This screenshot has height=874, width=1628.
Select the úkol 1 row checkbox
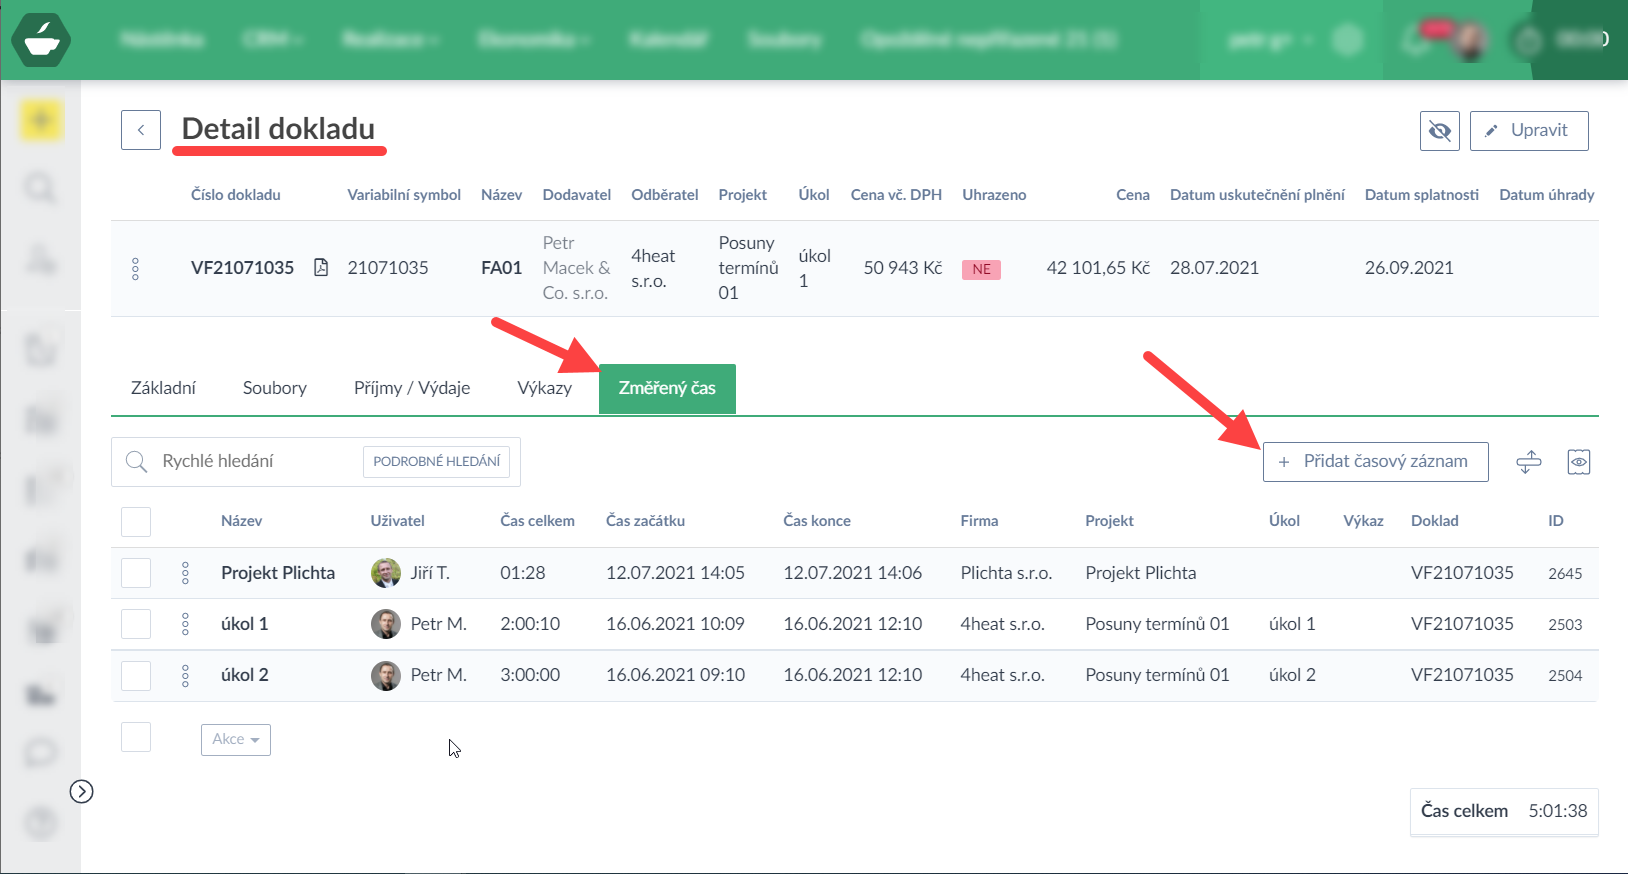click(x=136, y=624)
